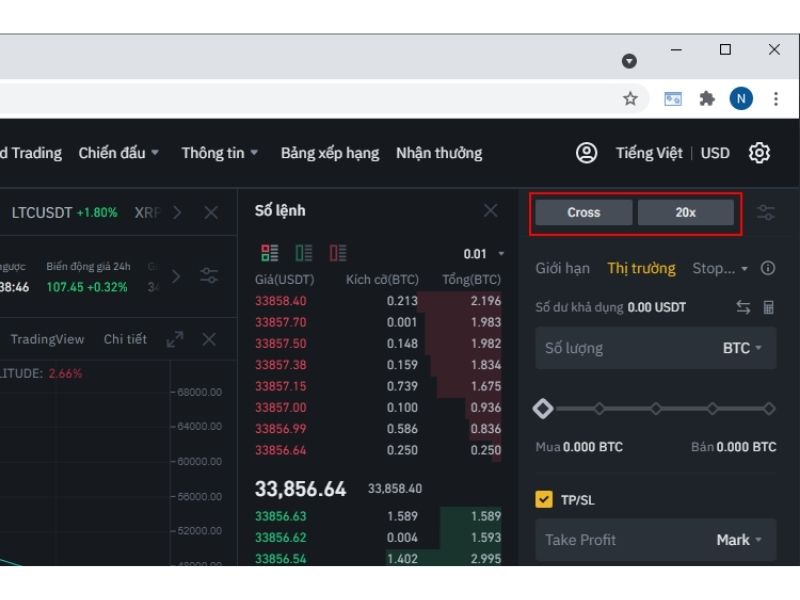Change Take Profit Mark price dropdown
This screenshot has width=800, height=600.
(x=739, y=540)
